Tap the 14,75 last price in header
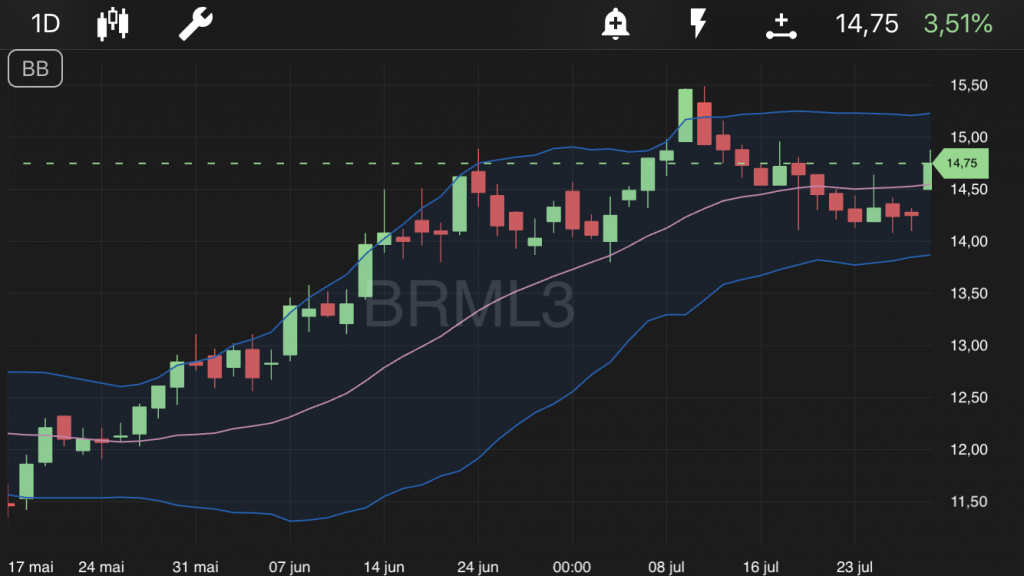 [867, 24]
